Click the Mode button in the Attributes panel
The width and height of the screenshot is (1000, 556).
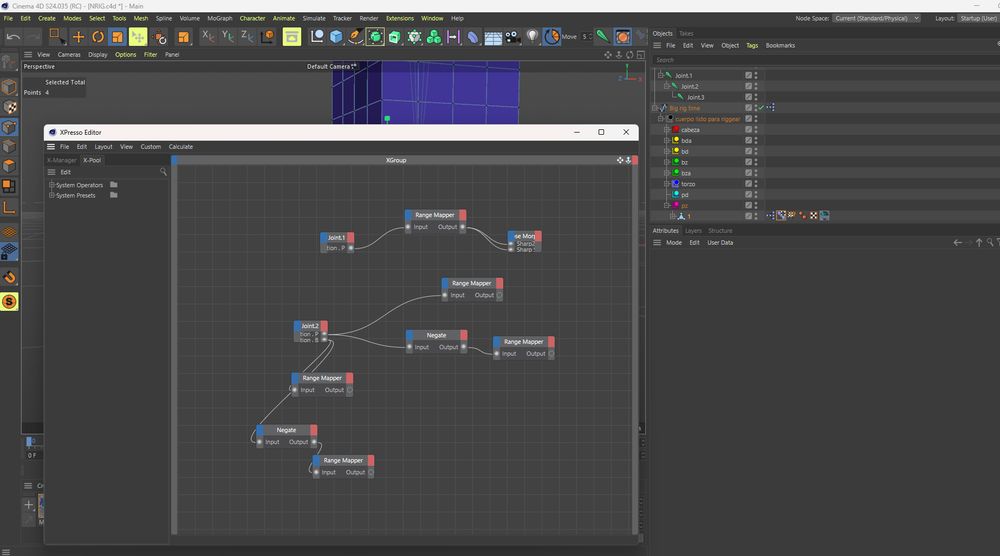(x=673, y=242)
